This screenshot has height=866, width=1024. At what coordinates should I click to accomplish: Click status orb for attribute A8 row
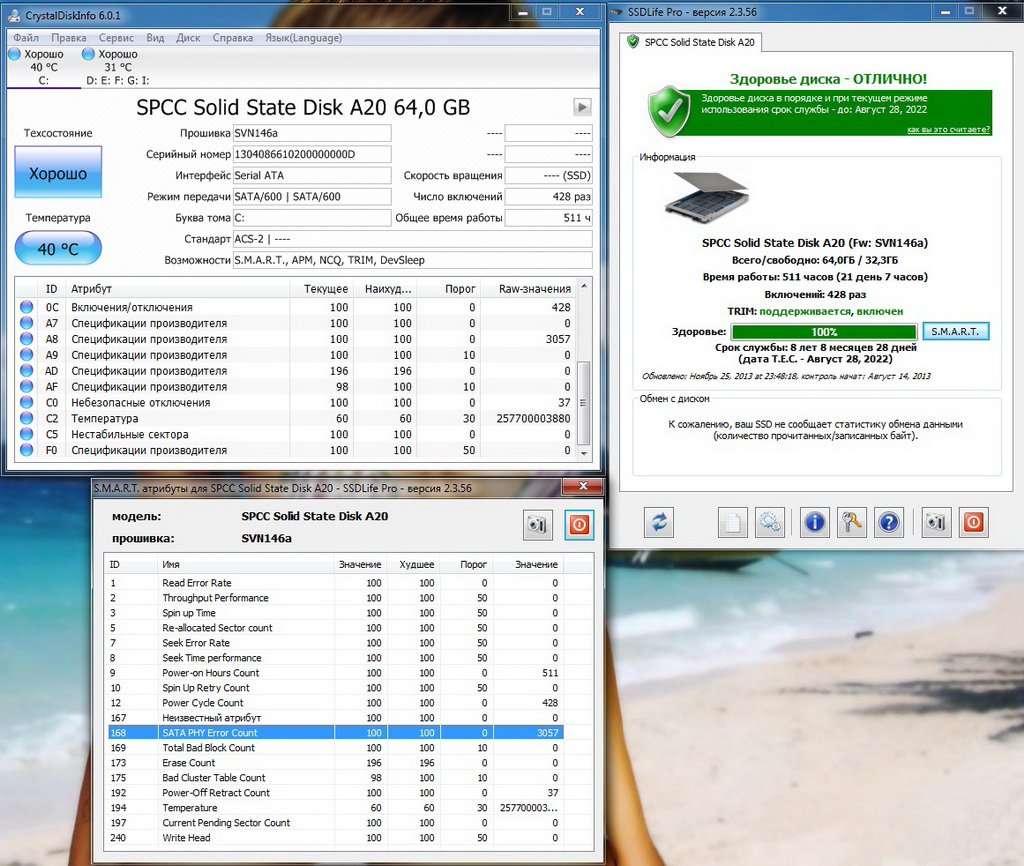[x=27, y=339]
